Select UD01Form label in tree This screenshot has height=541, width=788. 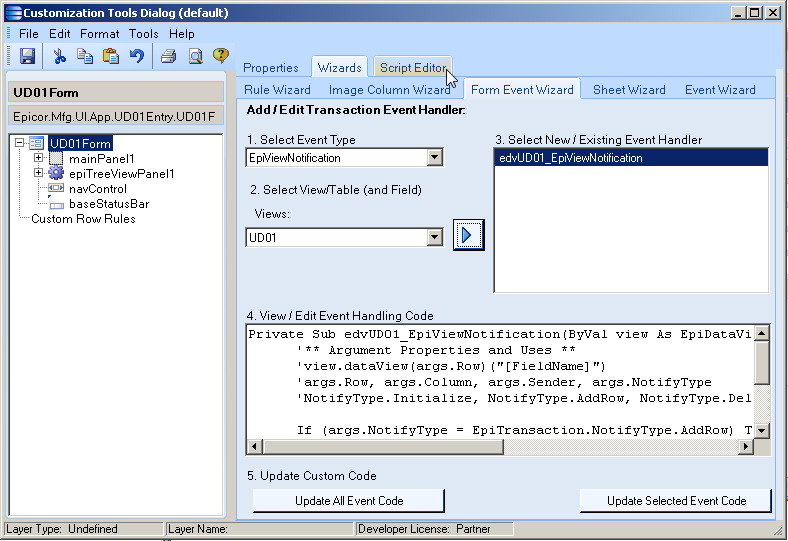(x=80, y=144)
